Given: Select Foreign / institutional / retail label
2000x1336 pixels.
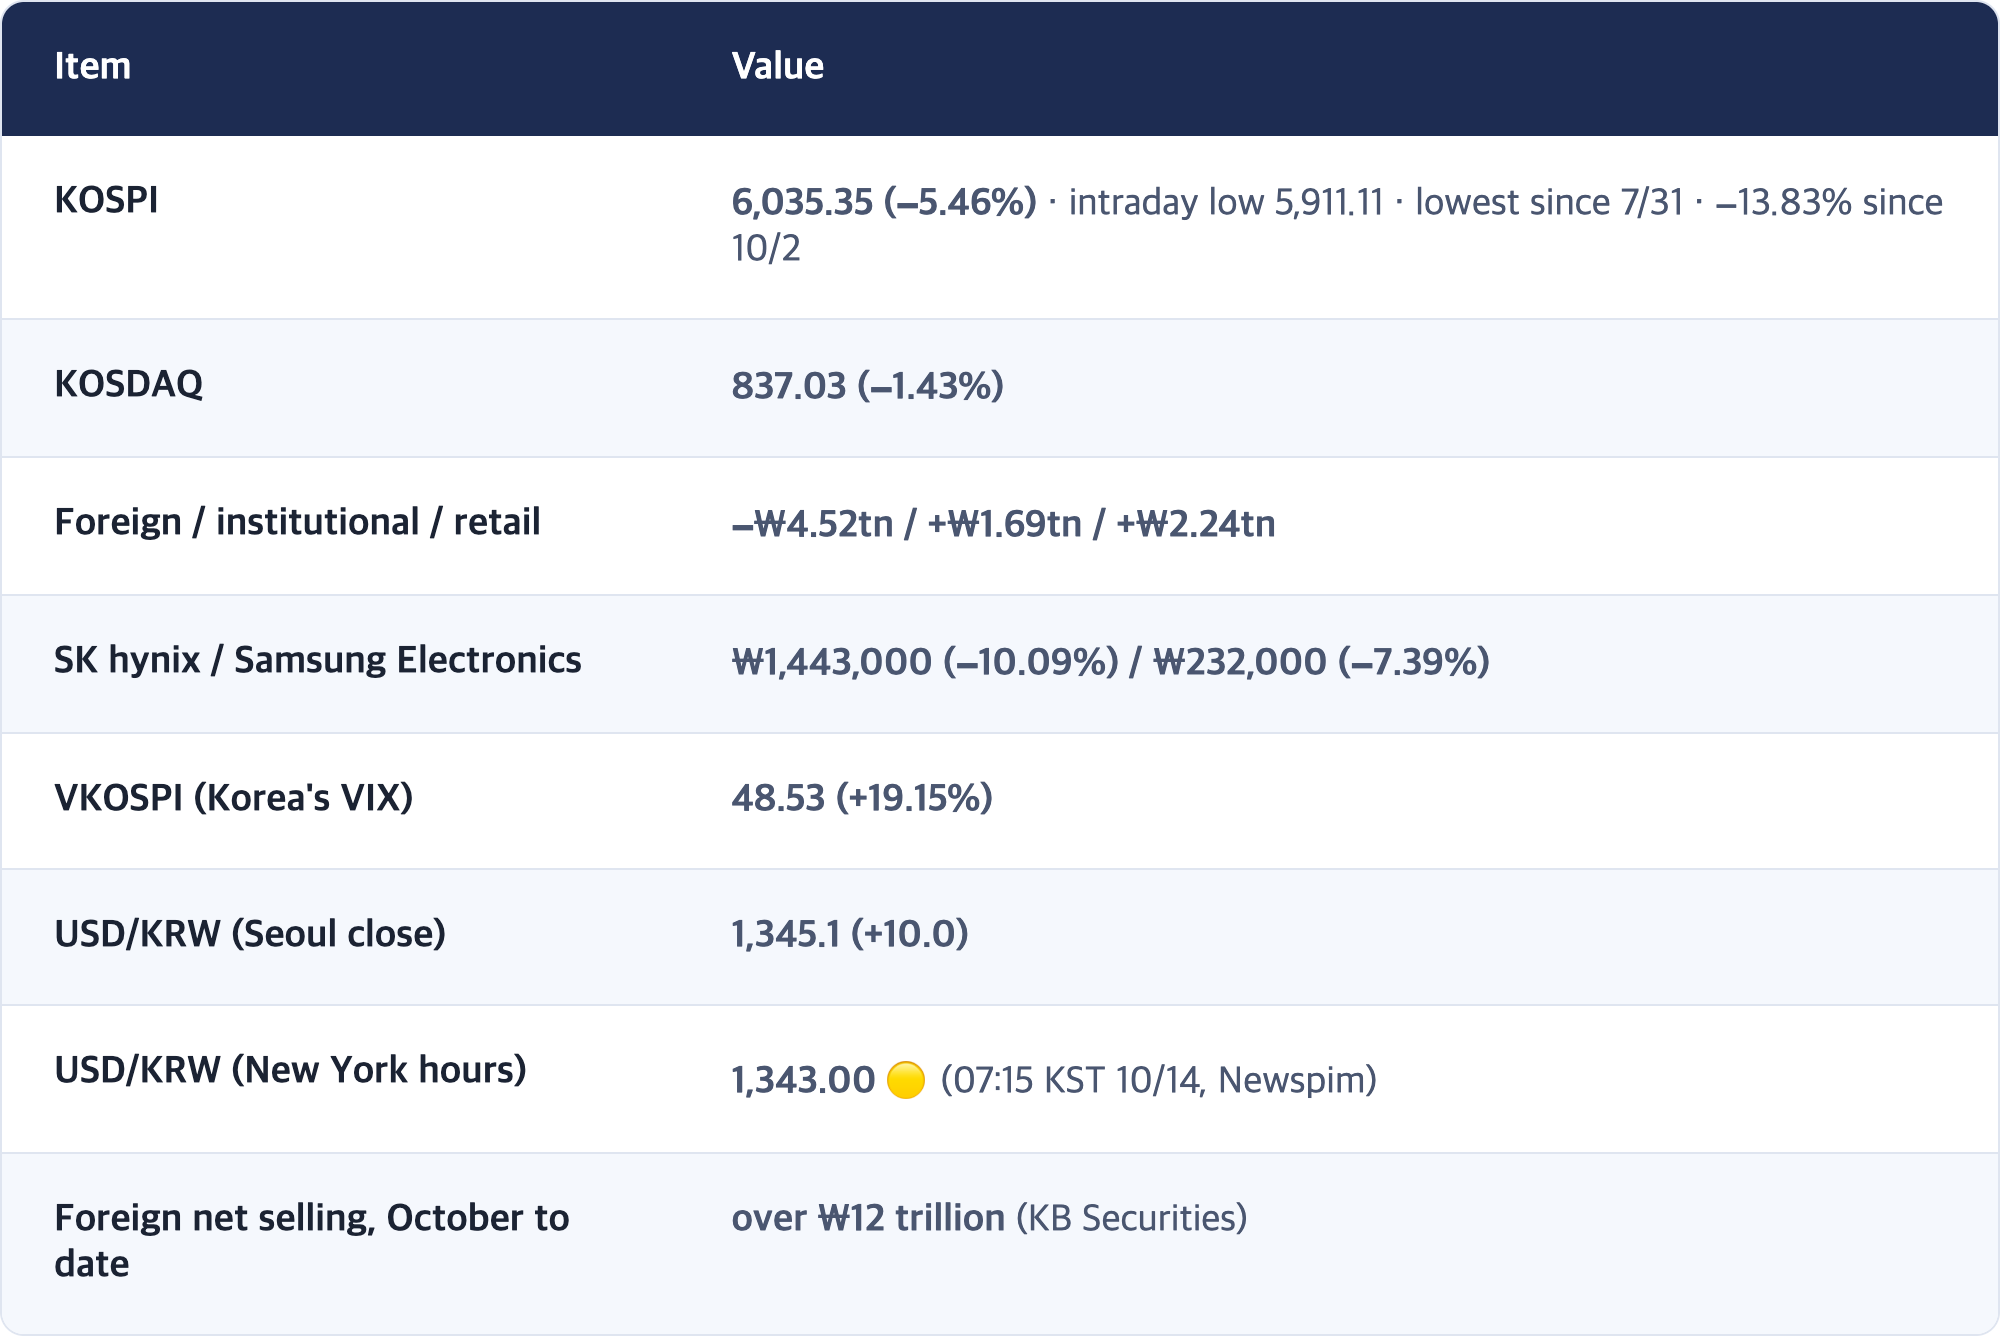Looking at the screenshot, I should (x=297, y=522).
